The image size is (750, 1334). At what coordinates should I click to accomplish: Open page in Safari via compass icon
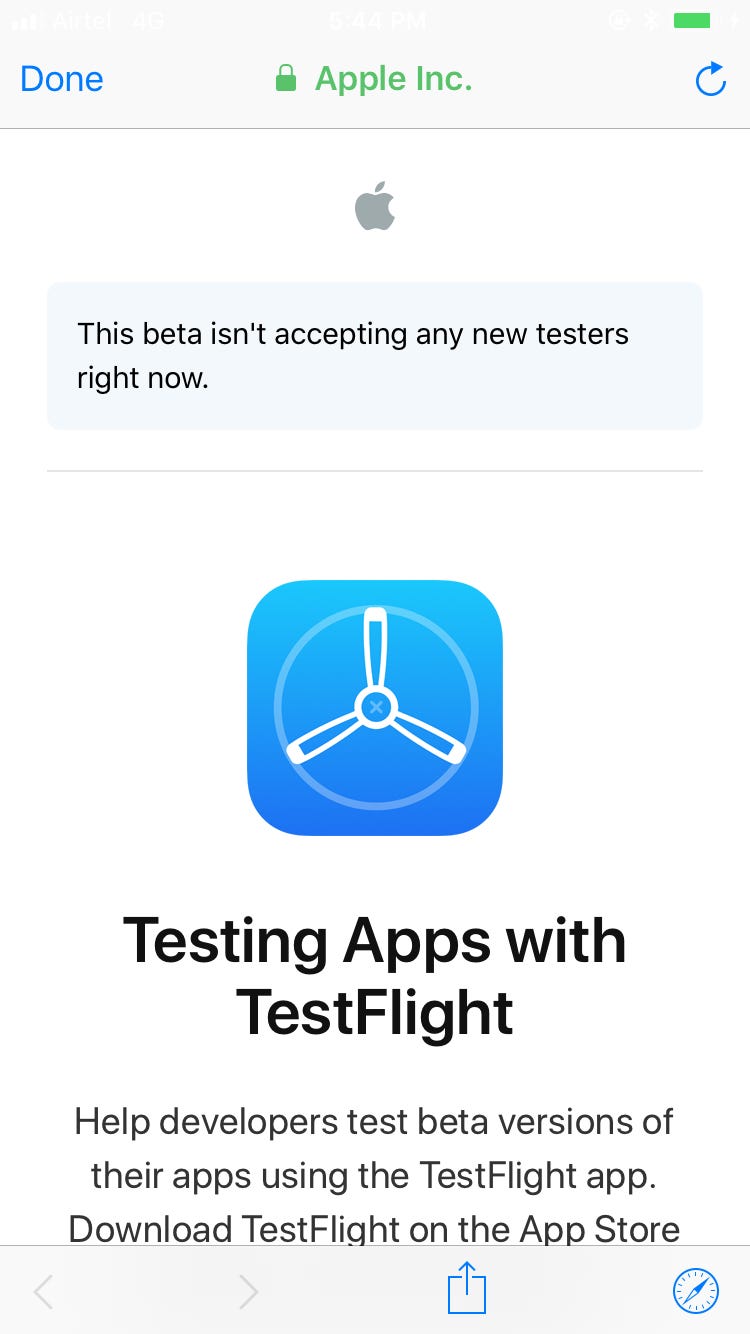pos(695,1291)
